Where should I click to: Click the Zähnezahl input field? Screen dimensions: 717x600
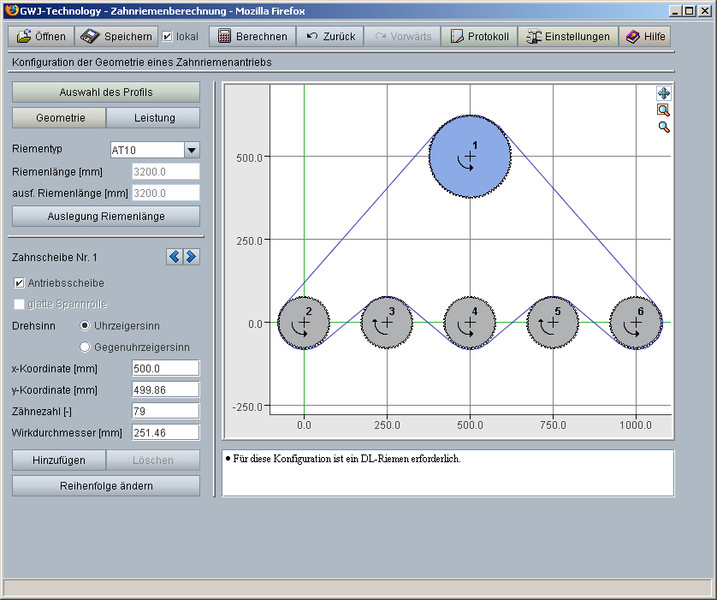[165, 411]
